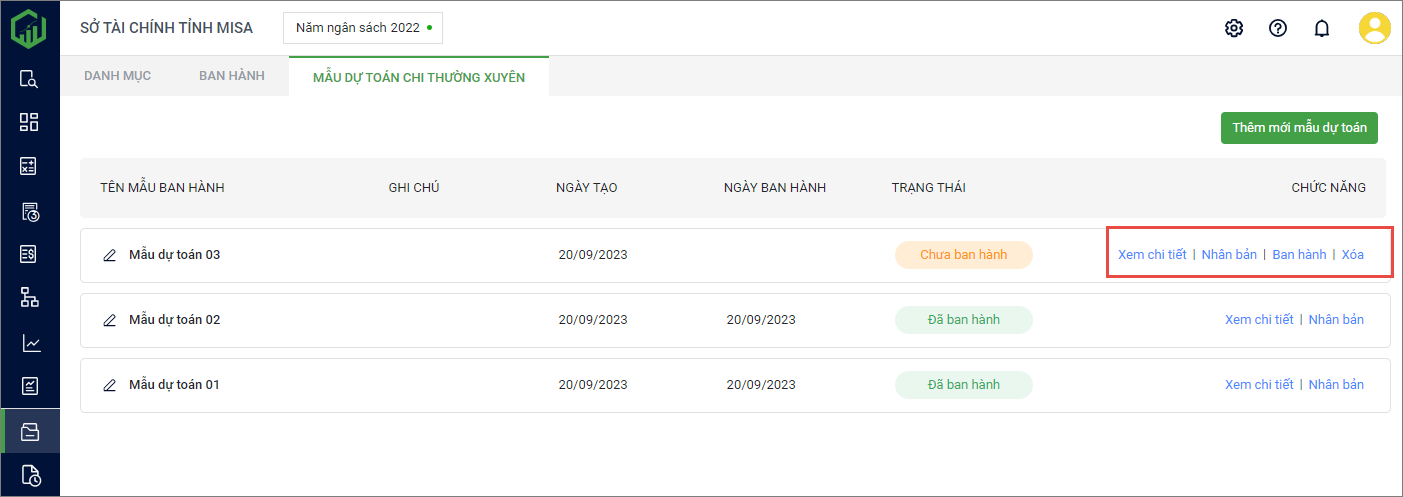The image size is (1403, 497).
Task: Open the organization chart sidebar icon
Action: coord(29,297)
